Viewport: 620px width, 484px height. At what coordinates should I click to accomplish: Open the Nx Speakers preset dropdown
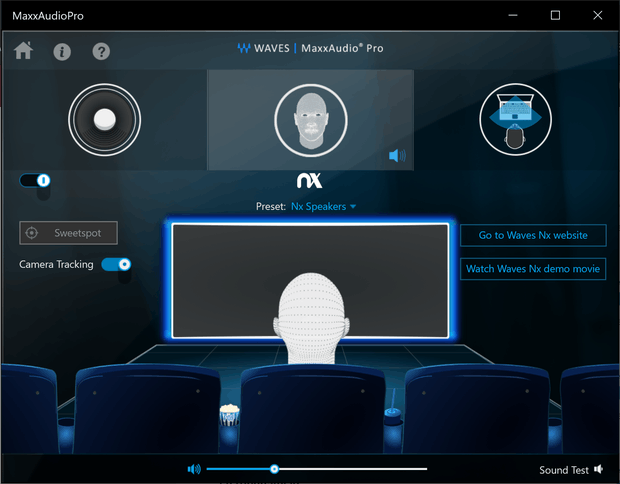pyautogui.click(x=323, y=206)
